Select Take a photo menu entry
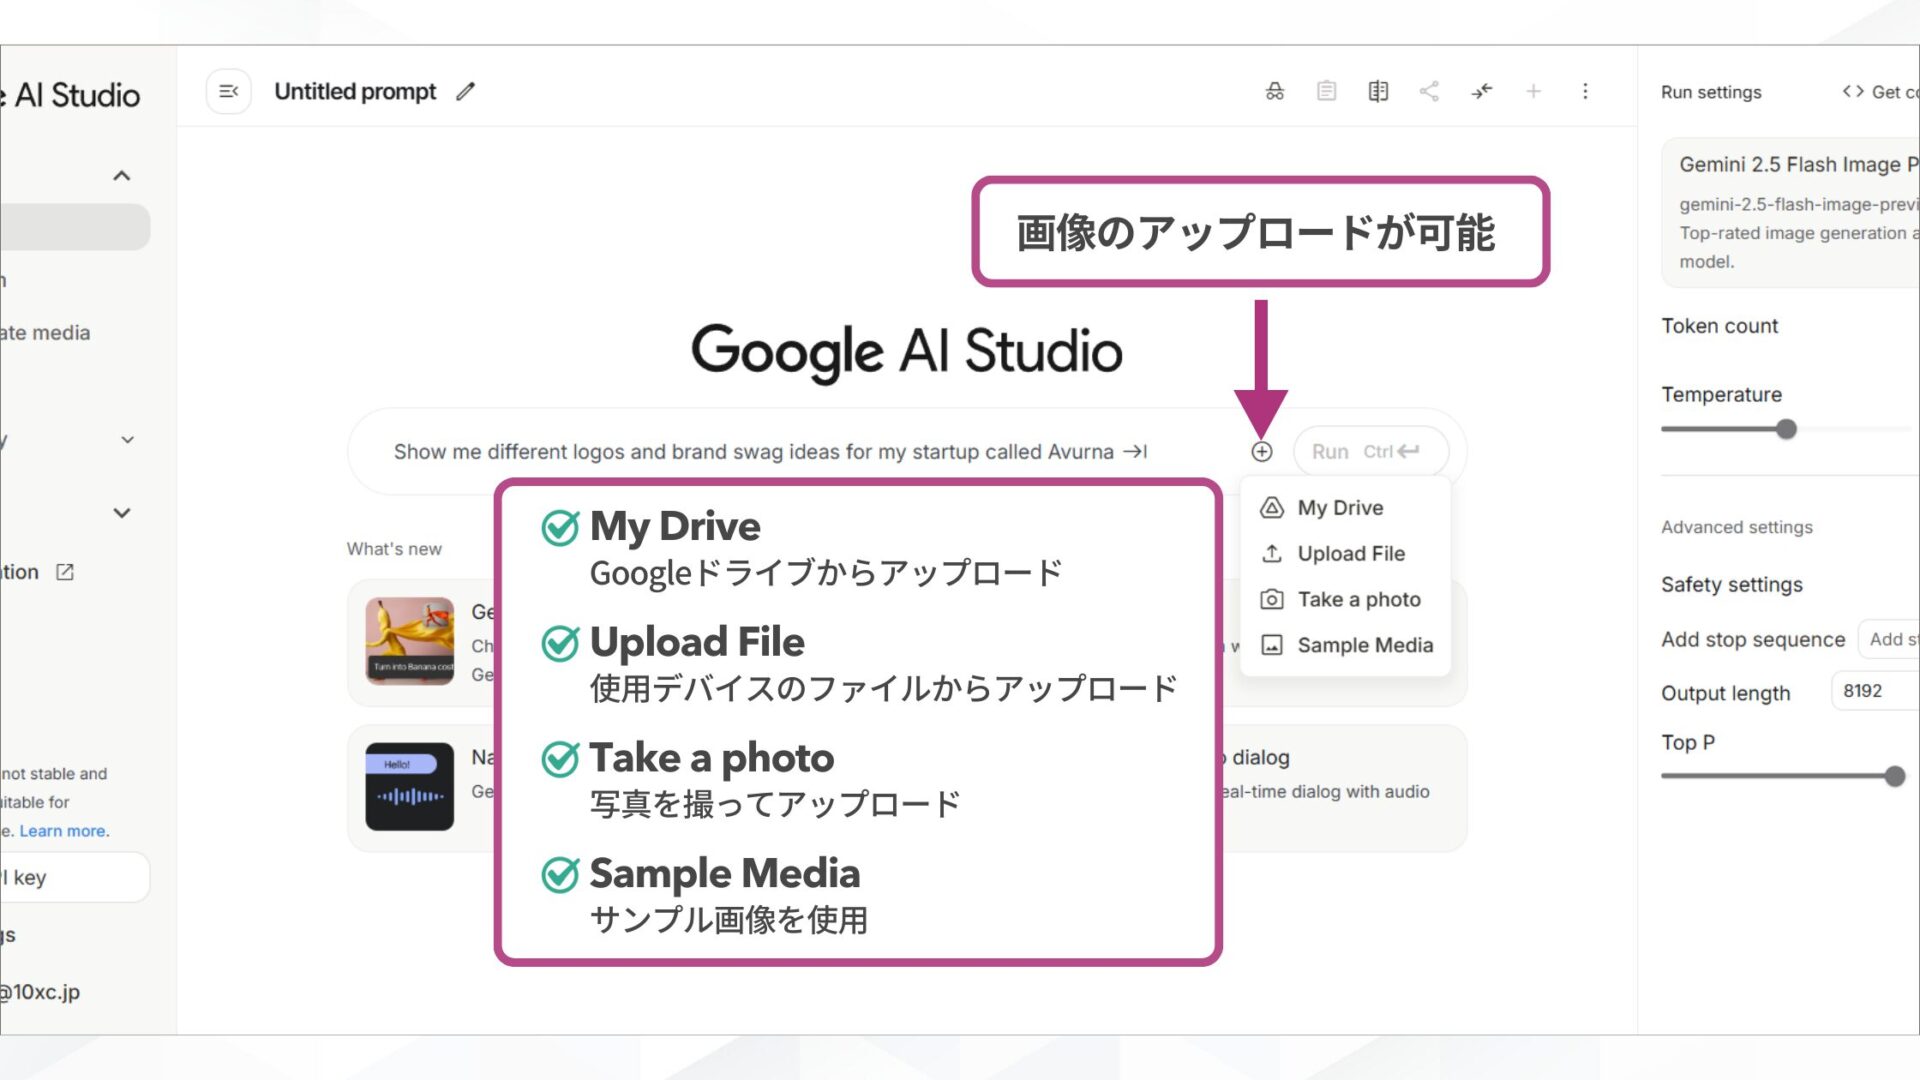The height and width of the screenshot is (1080, 1920). coord(1358,600)
